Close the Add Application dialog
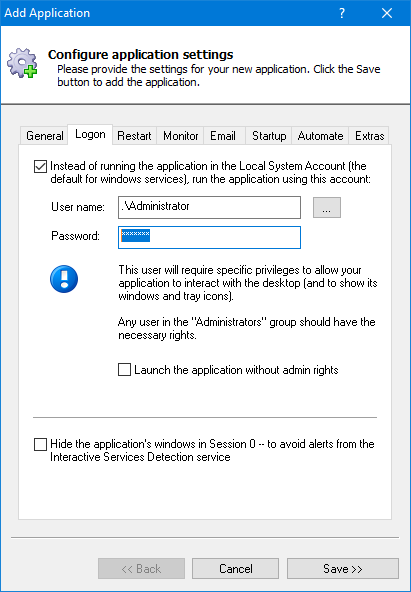Image resolution: width=411 pixels, height=592 pixels. pos(387,13)
